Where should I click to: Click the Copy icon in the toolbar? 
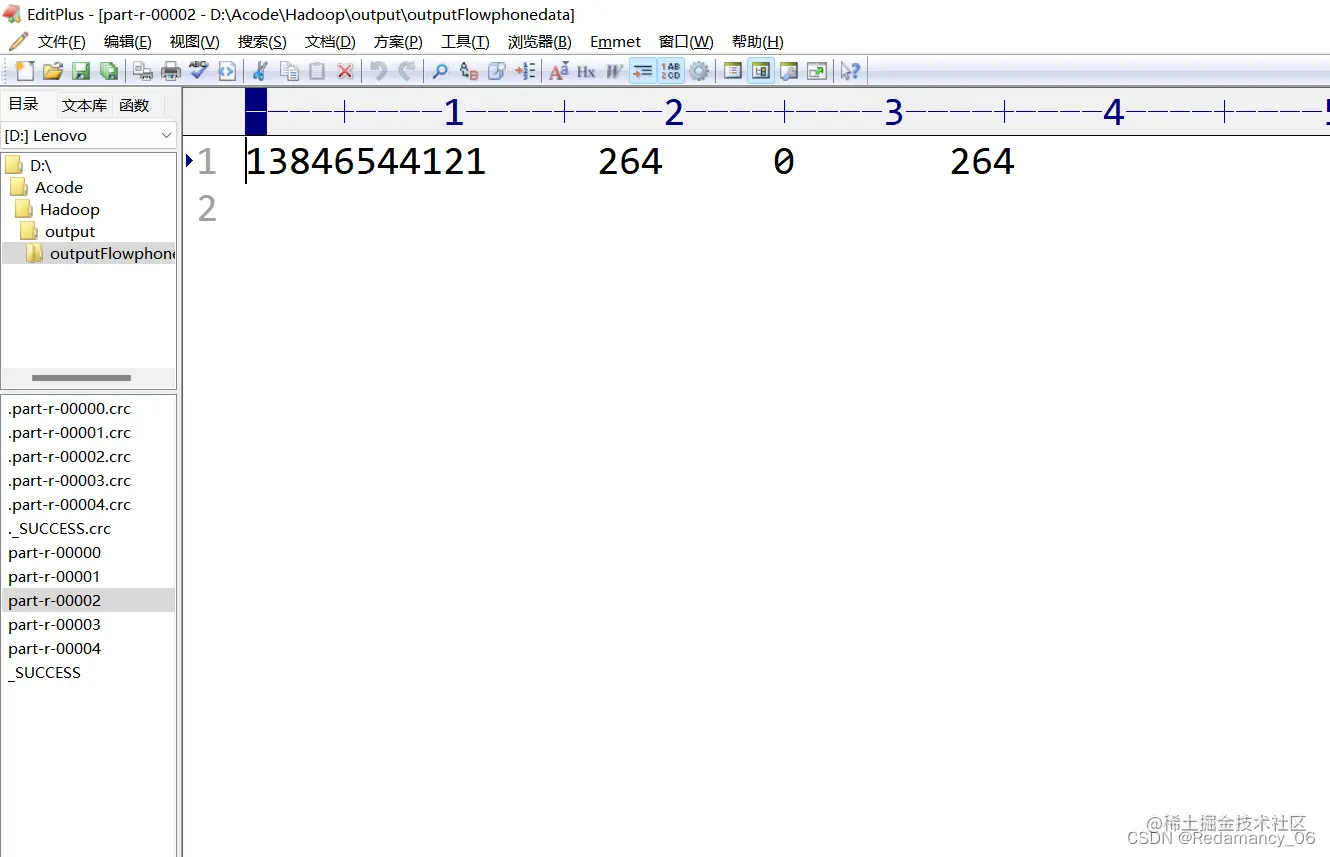coord(289,71)
